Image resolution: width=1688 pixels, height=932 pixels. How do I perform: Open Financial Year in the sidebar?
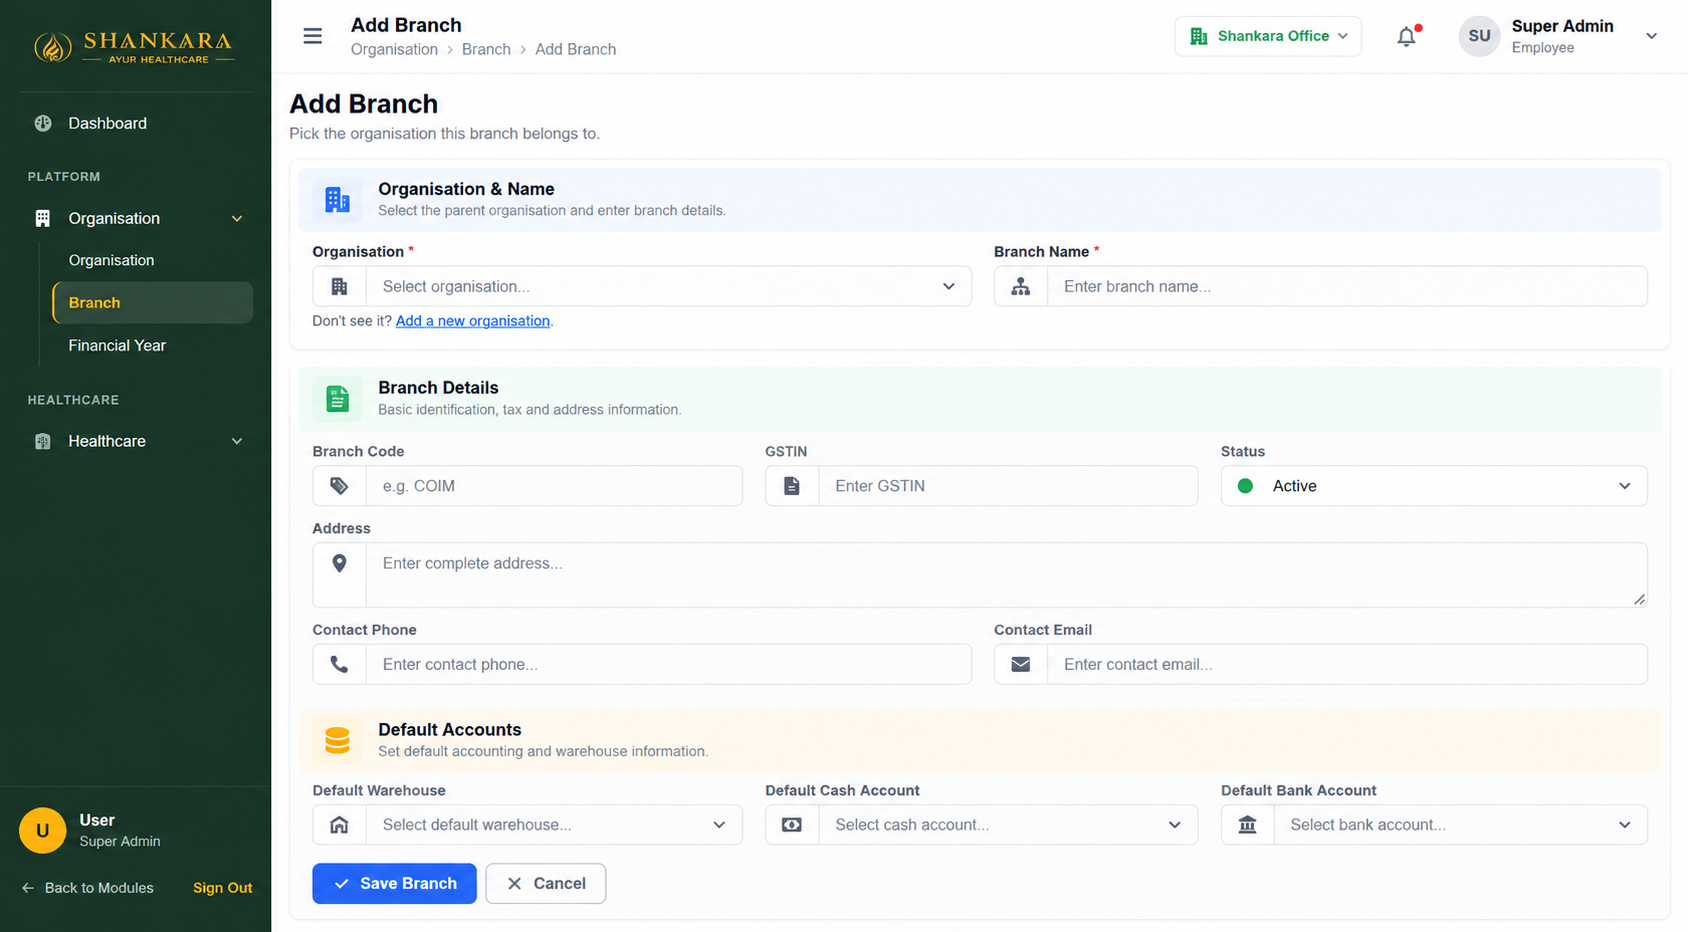tap(117, 345)
